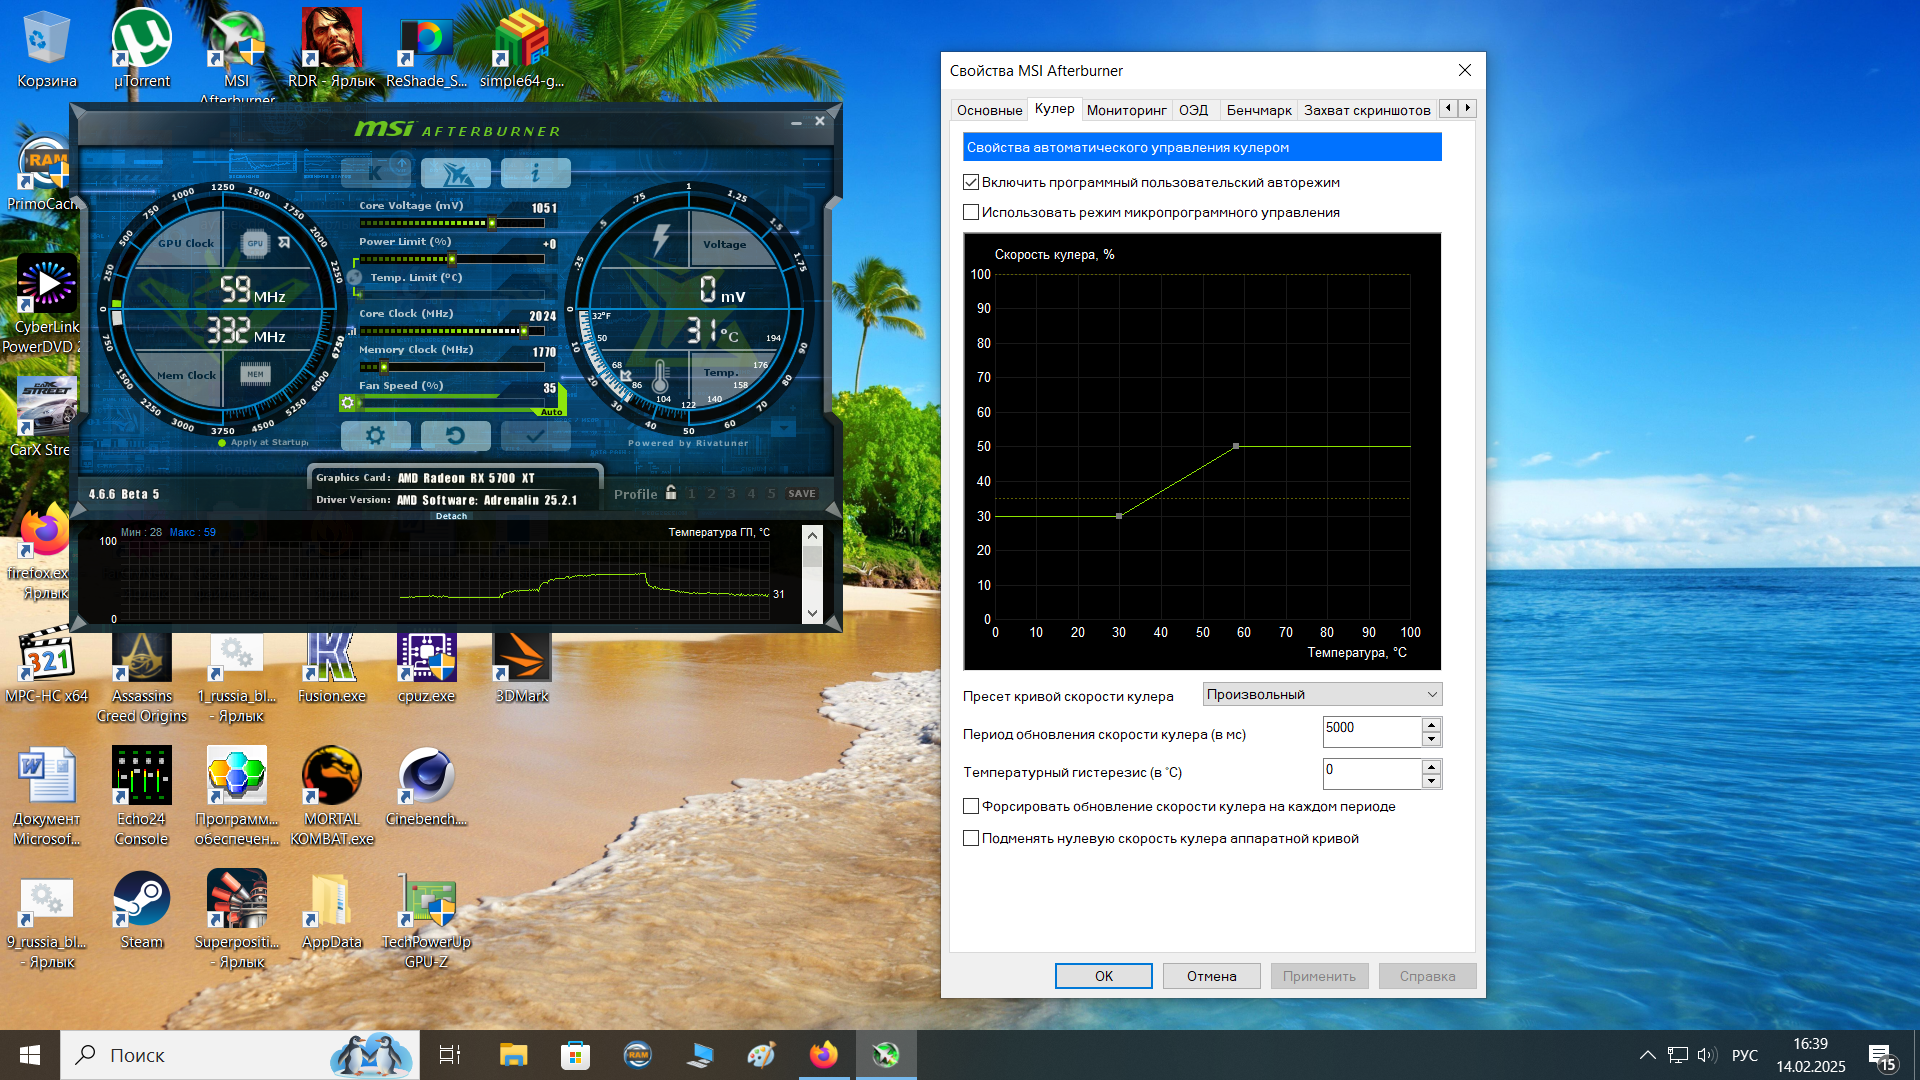Check force fan speed update on each period

(971, 806)
